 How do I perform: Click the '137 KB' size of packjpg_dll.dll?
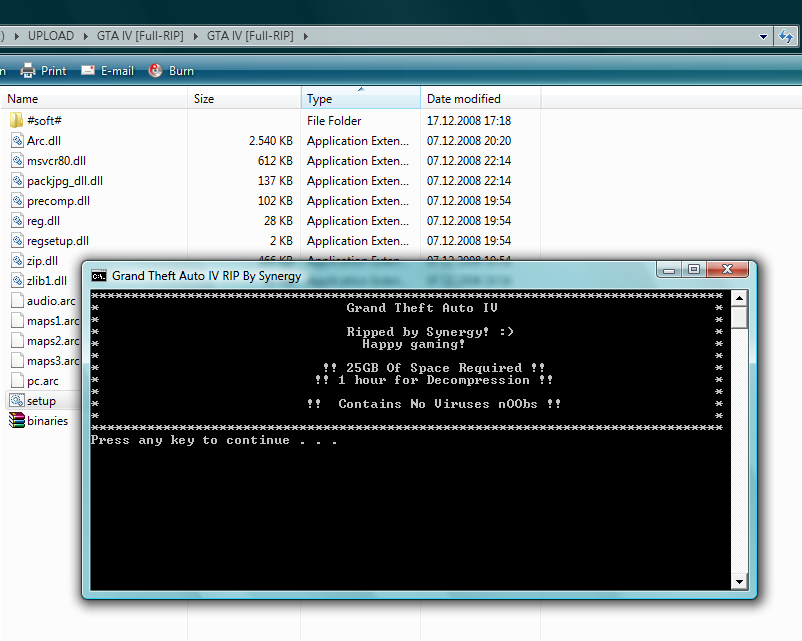(x=275, y=181)
